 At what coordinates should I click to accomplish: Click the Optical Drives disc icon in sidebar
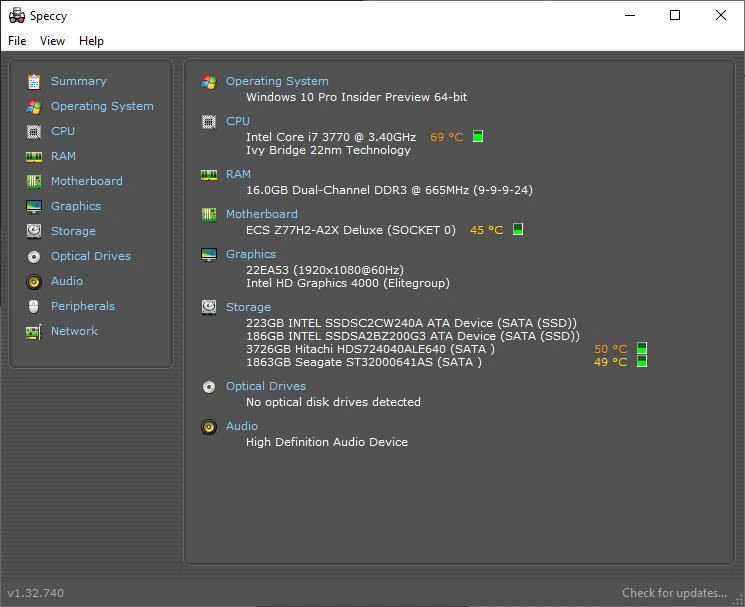coord(34,257)
